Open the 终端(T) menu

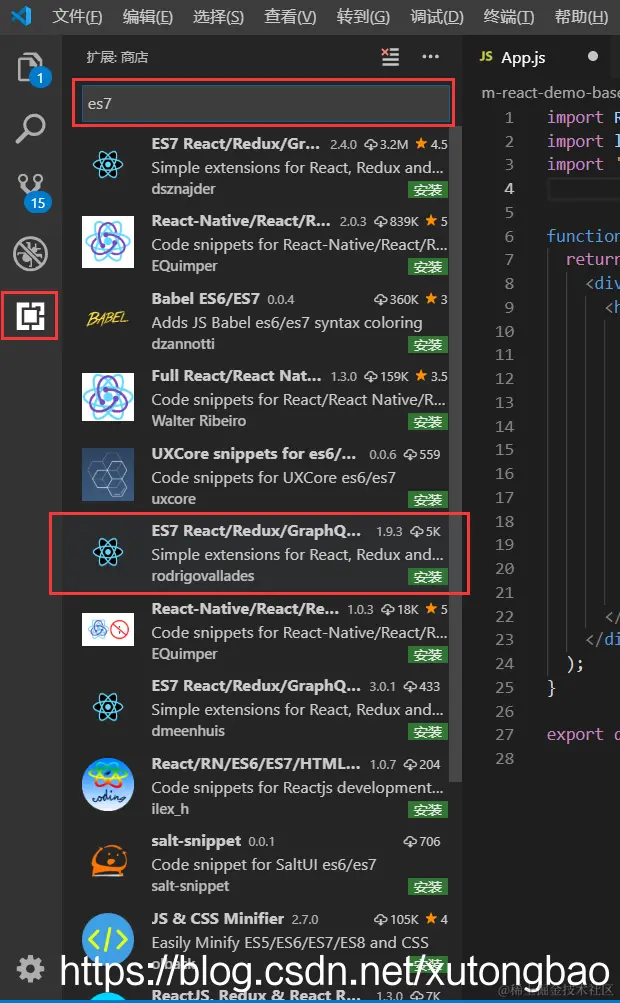click(509, 17)
